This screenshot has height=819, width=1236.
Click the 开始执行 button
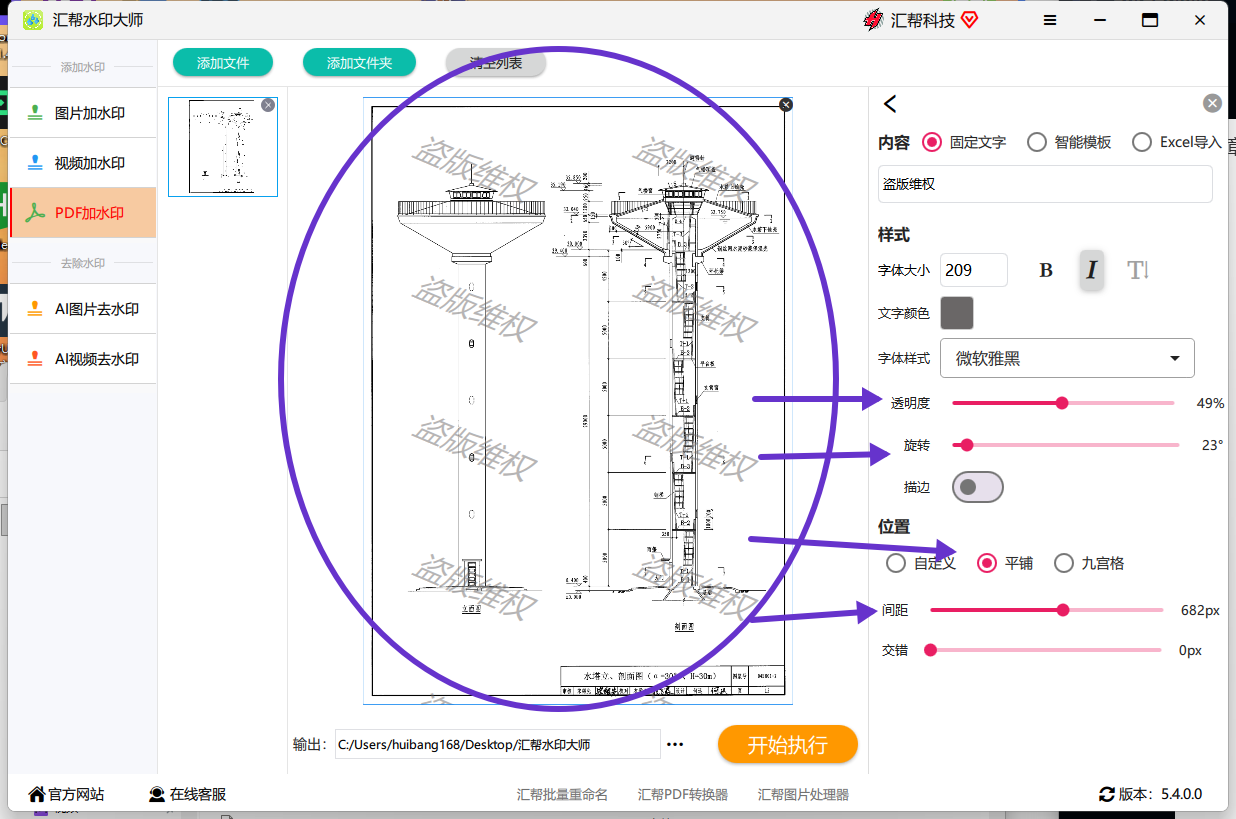(x=788, y=745)
